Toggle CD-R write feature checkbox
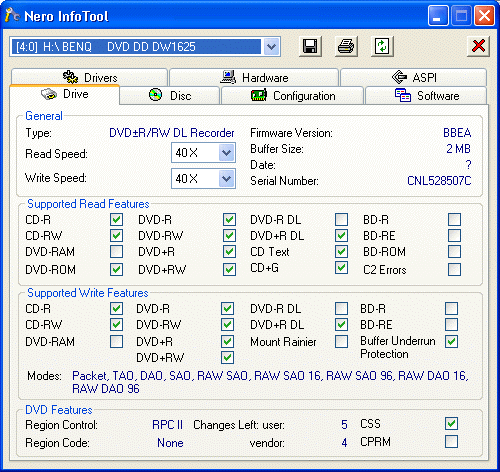Screen dimensions: 500x472 click(116, 309)
